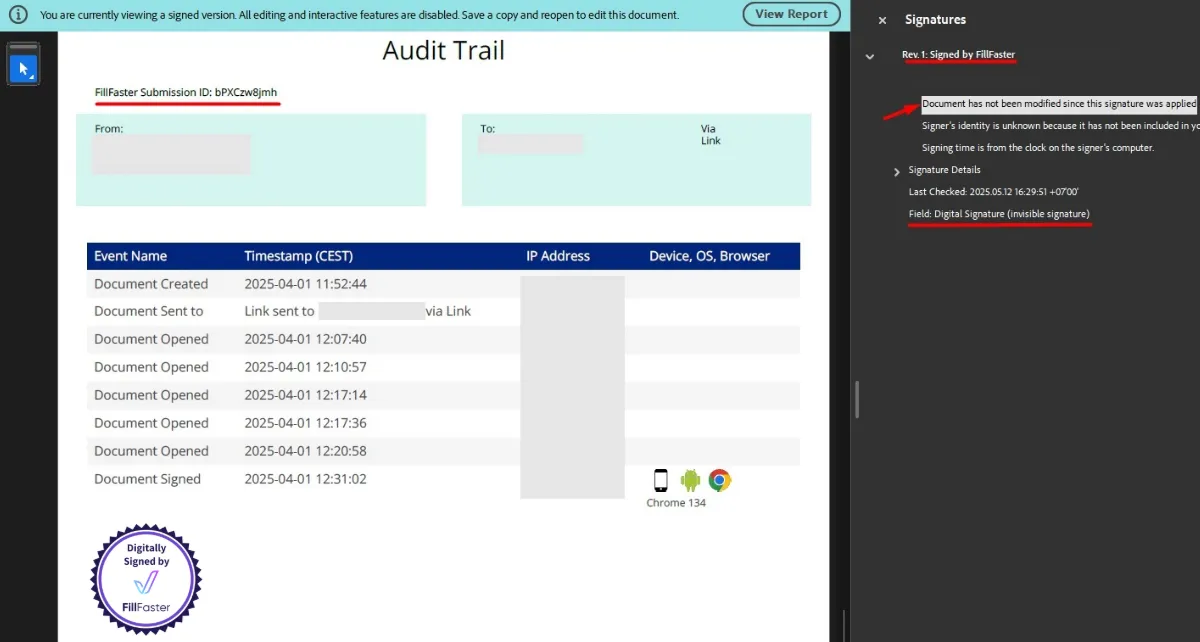The height and width of the screenshot is (642, 1200).
Task: Click the mobile phone icon in the device column
Action: pos(660,479)
